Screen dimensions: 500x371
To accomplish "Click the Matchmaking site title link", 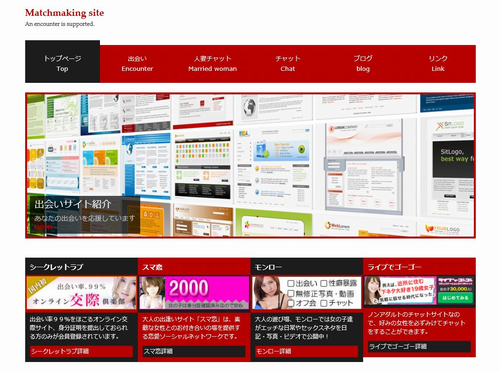I will (64, 13).
